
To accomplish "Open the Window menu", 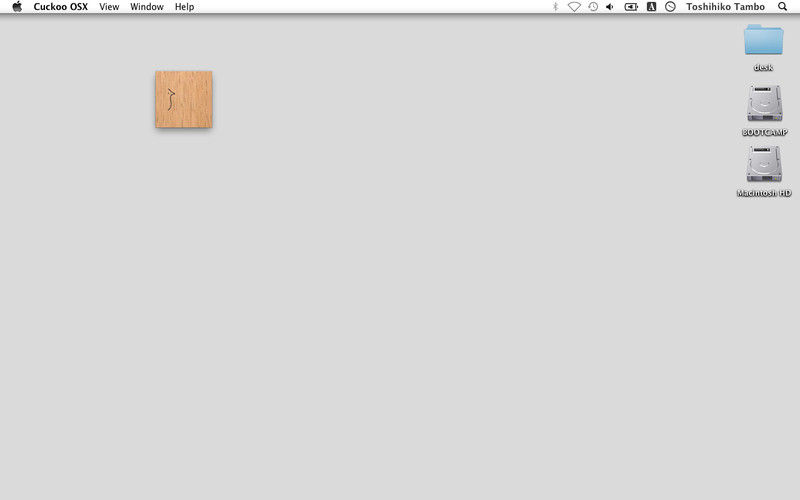I will tap(147, 7).
